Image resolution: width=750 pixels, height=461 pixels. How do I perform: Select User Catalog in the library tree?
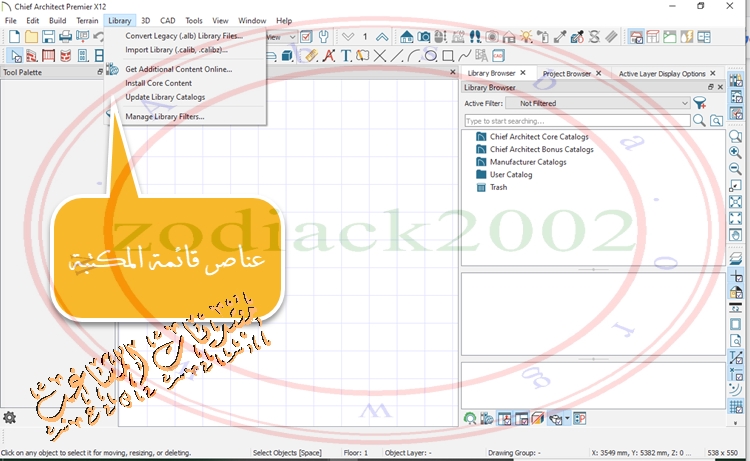pos(511,175)
